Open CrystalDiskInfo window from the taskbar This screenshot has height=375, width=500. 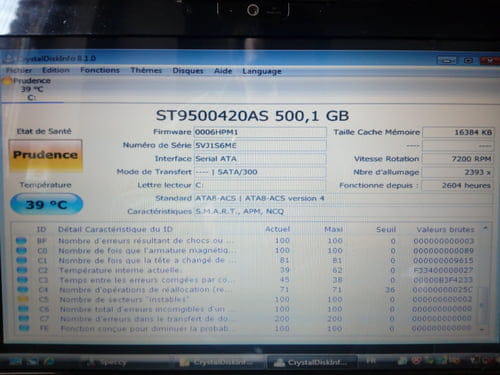point(312,362)
